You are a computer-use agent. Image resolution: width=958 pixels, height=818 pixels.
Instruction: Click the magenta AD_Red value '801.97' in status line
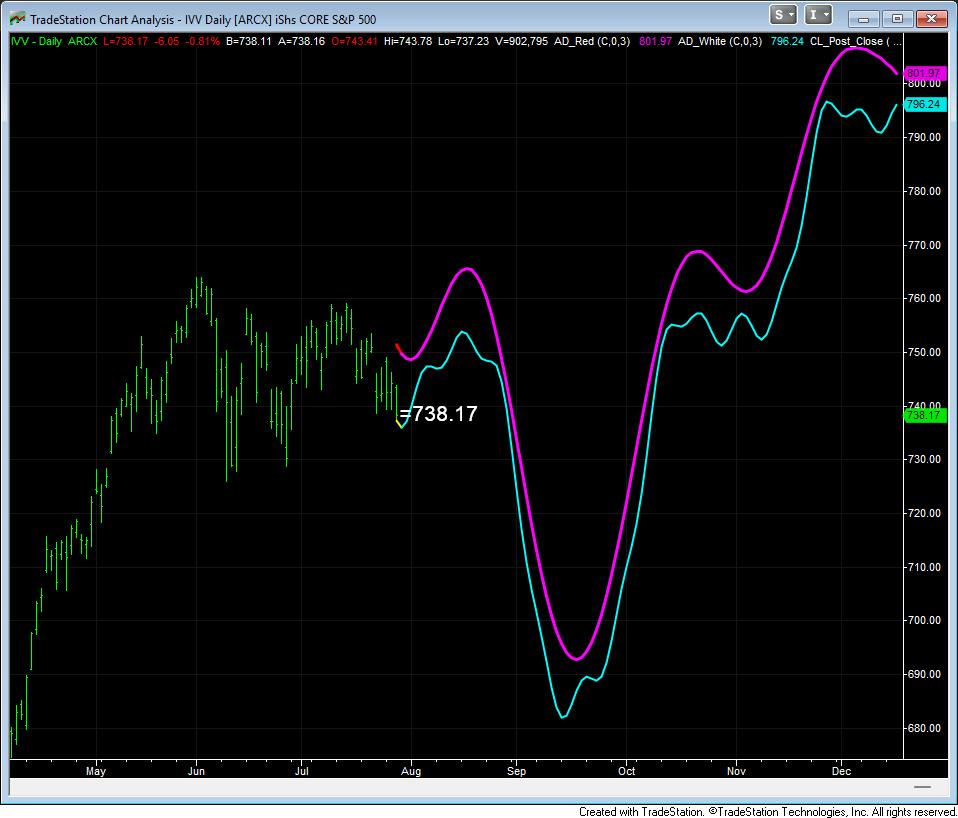(655, 42)
